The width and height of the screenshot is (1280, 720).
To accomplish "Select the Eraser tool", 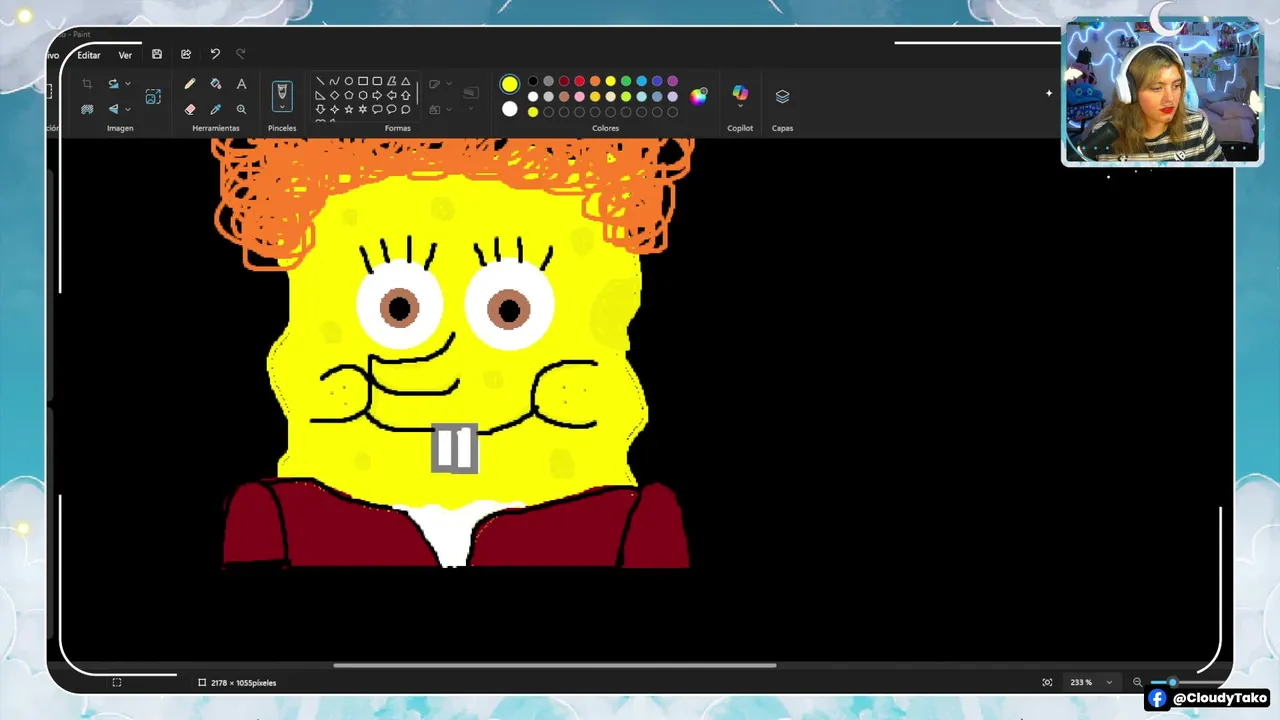I will pyautogui.click(x=190, y=109).
